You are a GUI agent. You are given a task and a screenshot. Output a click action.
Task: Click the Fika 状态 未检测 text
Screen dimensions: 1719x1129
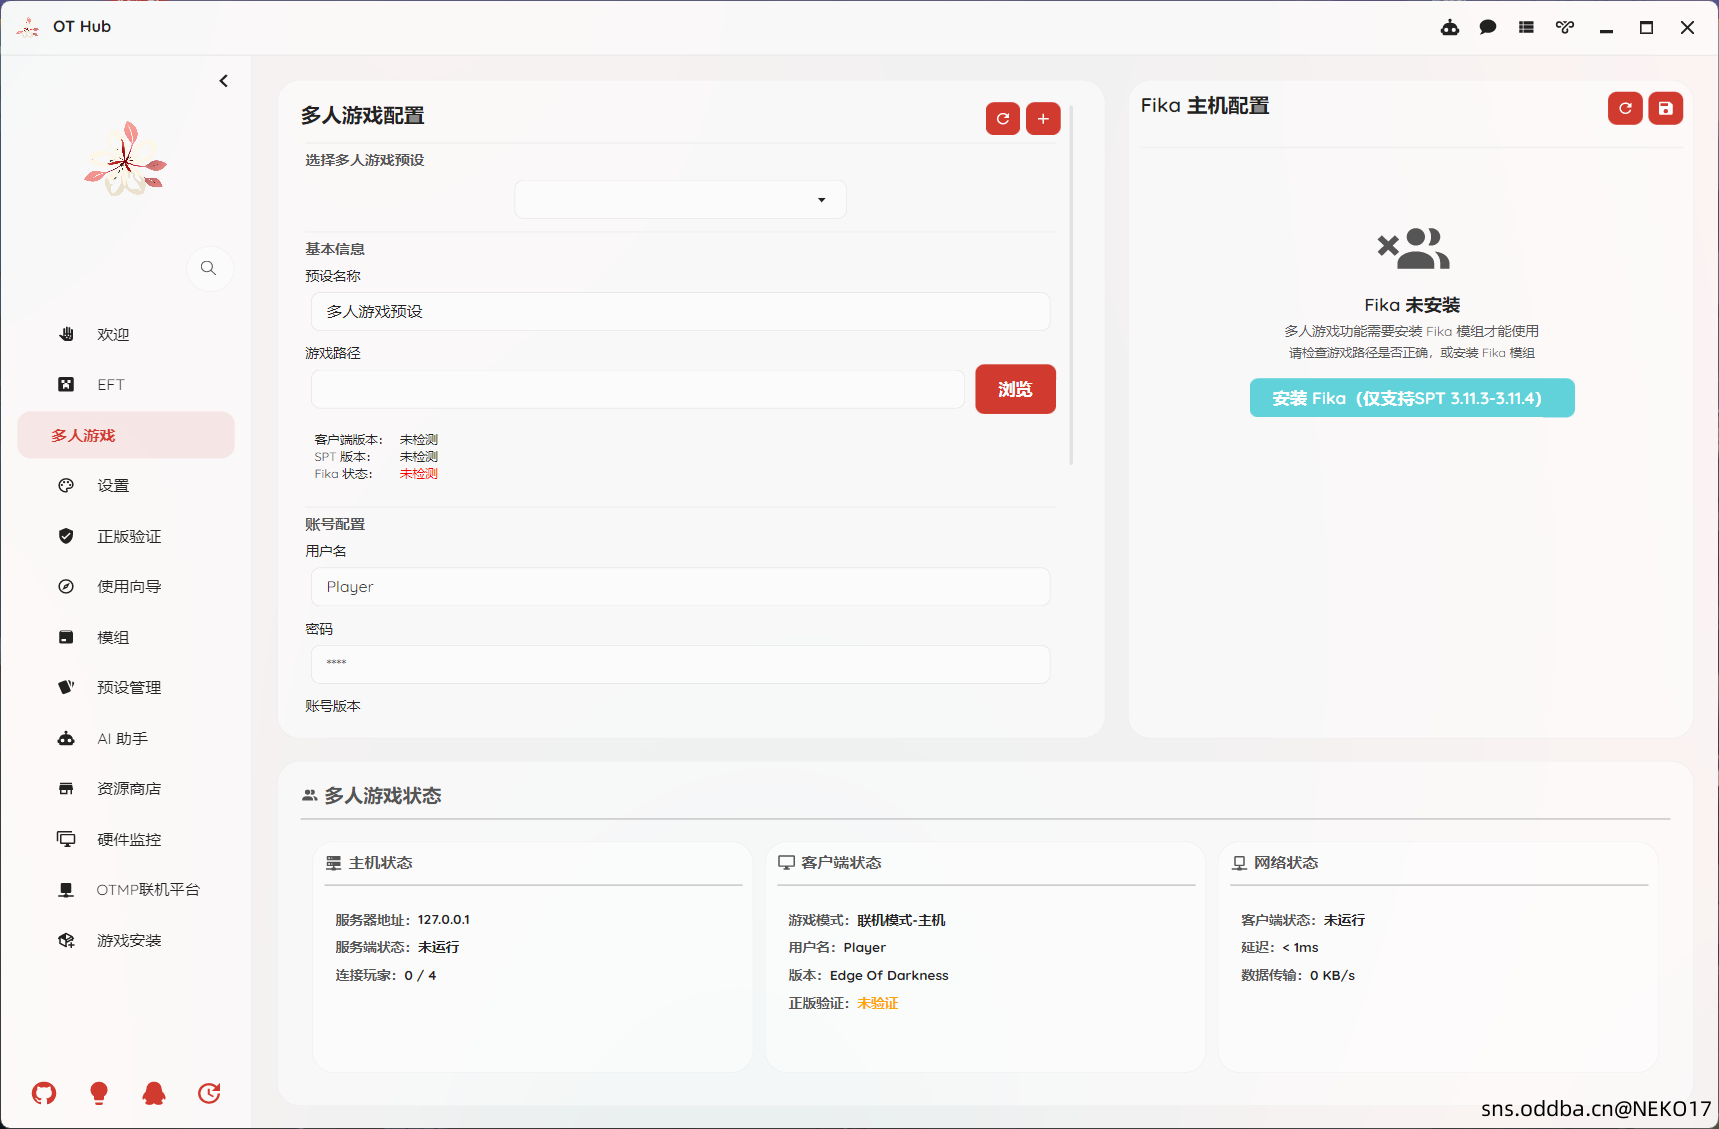point(419,474)
